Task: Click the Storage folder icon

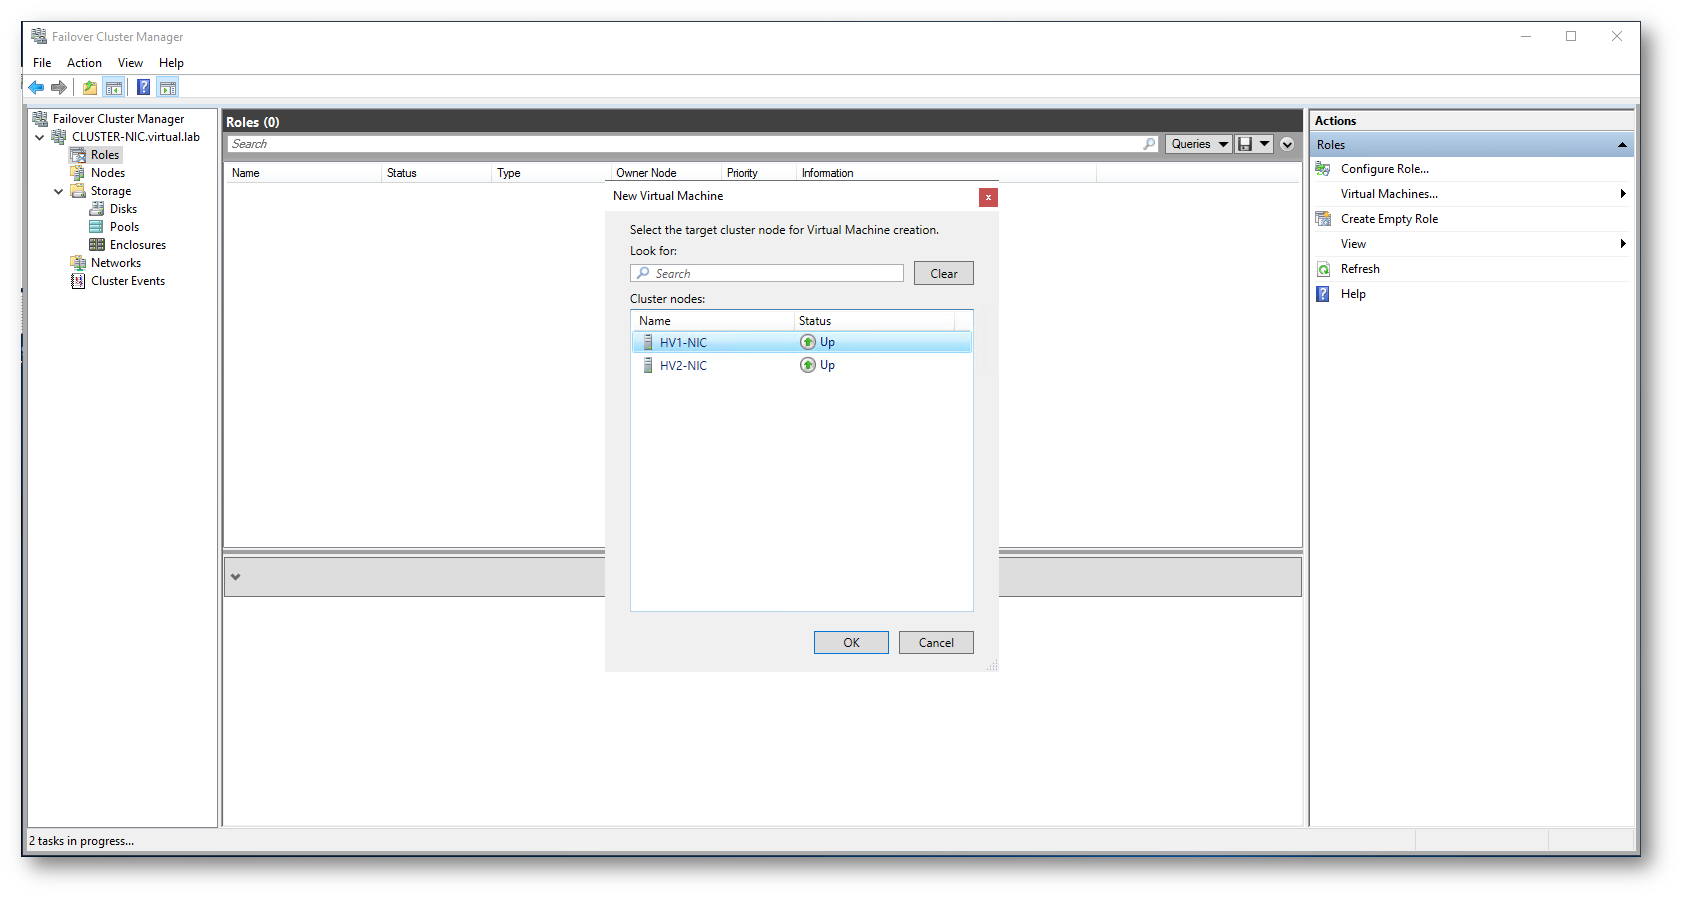Action: pyautogui.click(x=78, y=191)
